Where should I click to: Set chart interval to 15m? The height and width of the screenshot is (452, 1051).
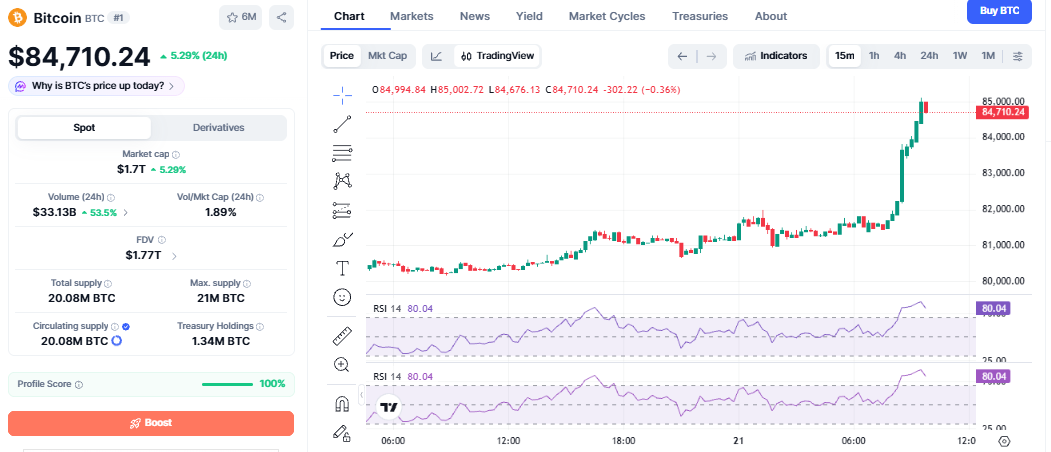[845, 56]
